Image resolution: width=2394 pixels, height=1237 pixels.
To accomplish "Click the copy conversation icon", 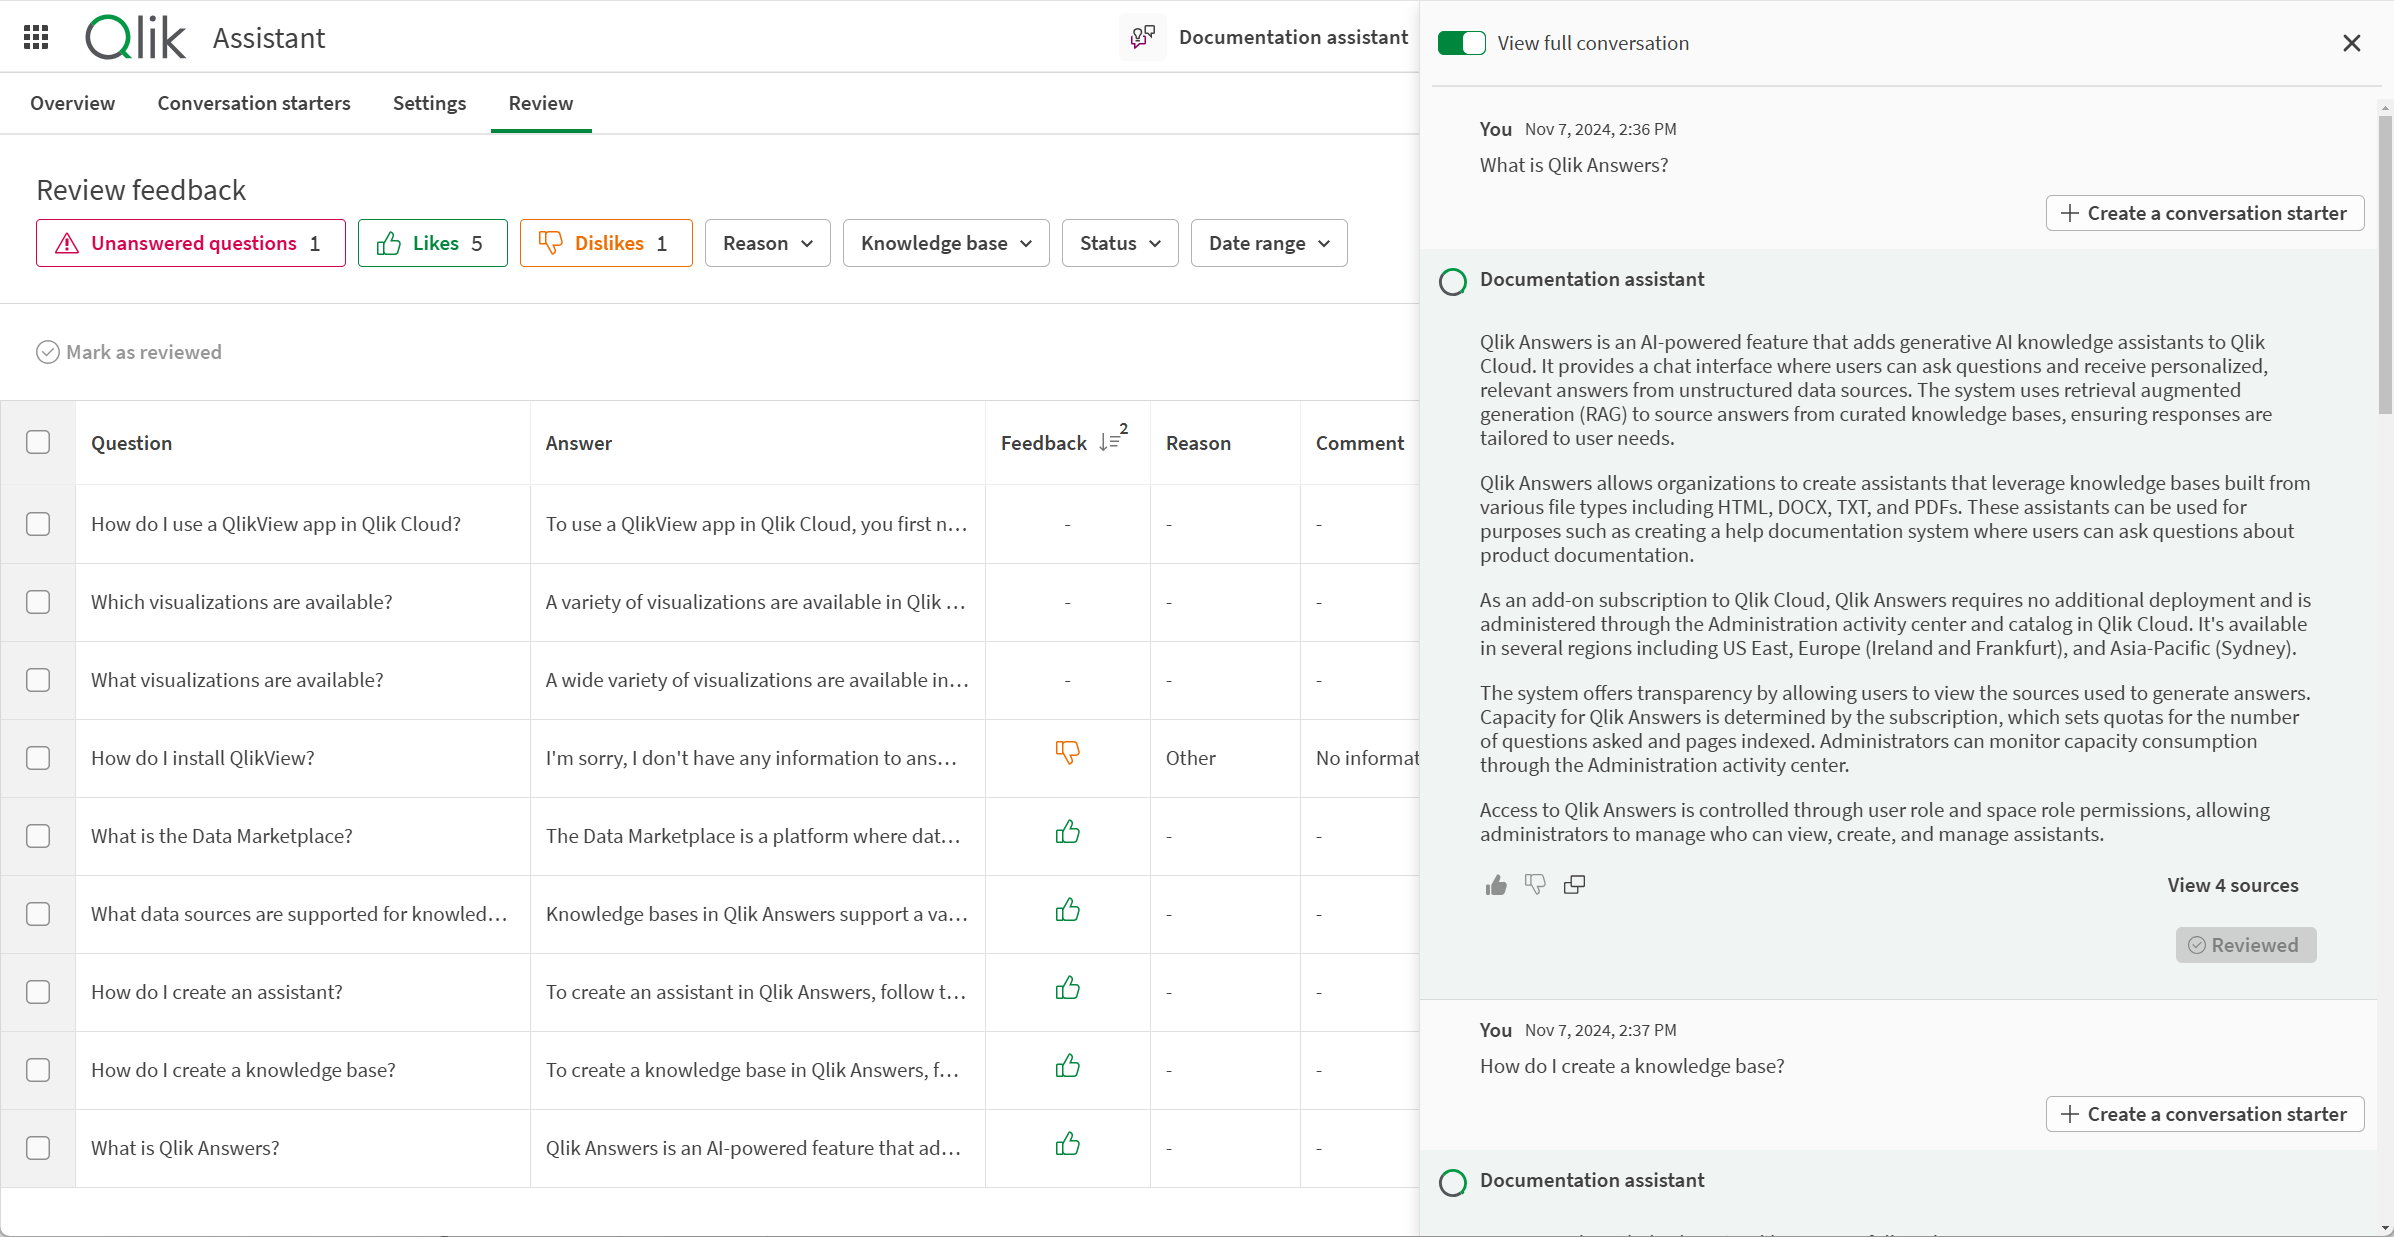I will point(1574,882).
